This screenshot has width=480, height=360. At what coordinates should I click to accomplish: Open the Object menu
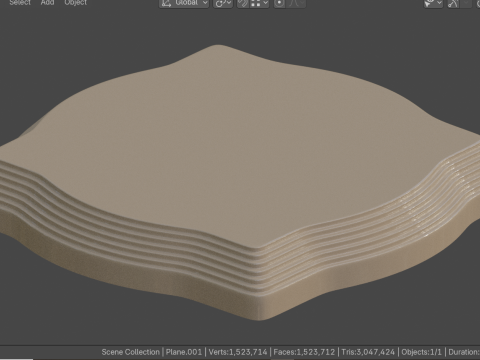(x=76, y=2)
